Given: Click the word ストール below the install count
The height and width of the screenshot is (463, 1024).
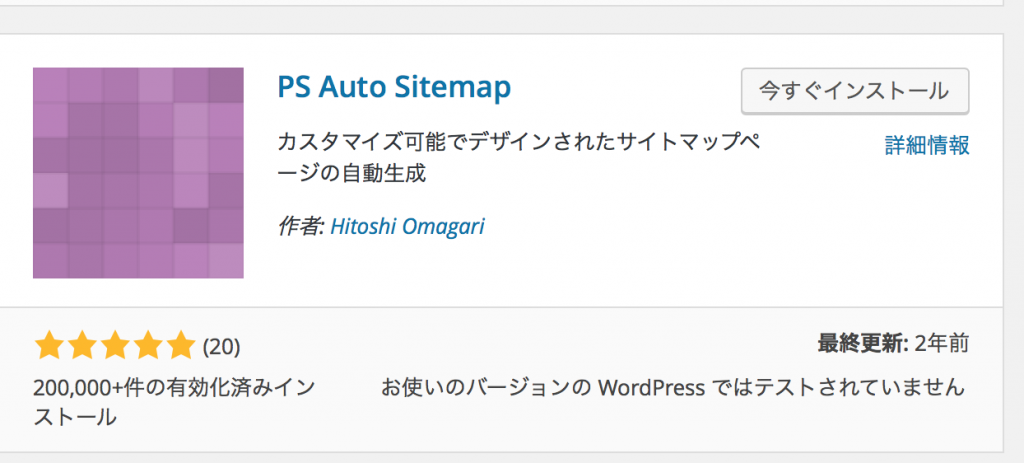Looking at the screenshot, I should 75,417.
